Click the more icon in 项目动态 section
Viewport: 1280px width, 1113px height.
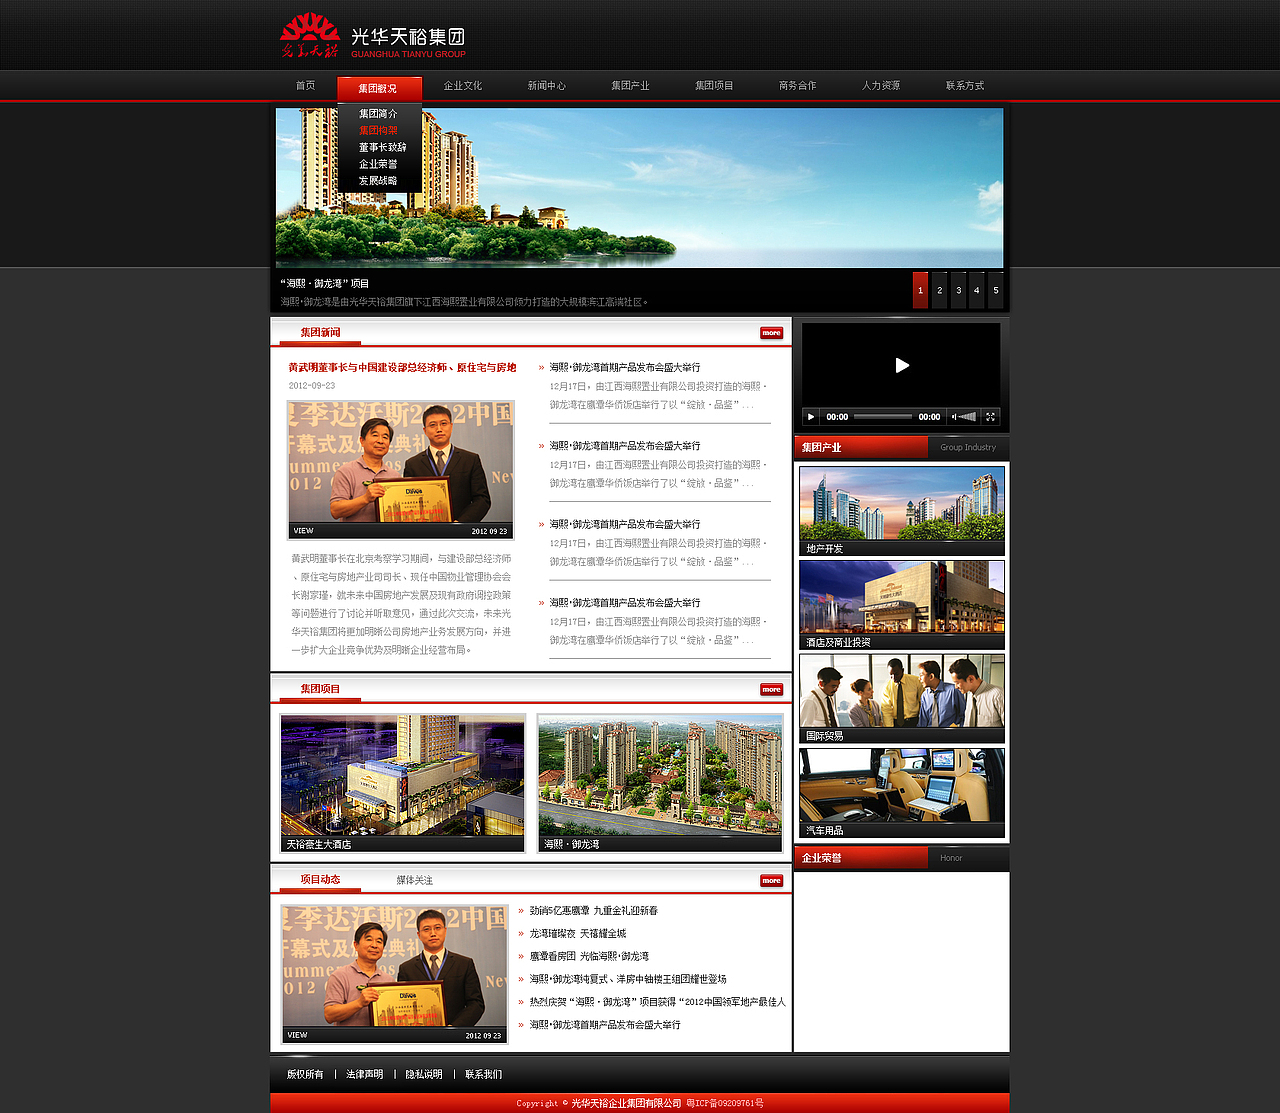pyautogui.click(x=770, y=881)
